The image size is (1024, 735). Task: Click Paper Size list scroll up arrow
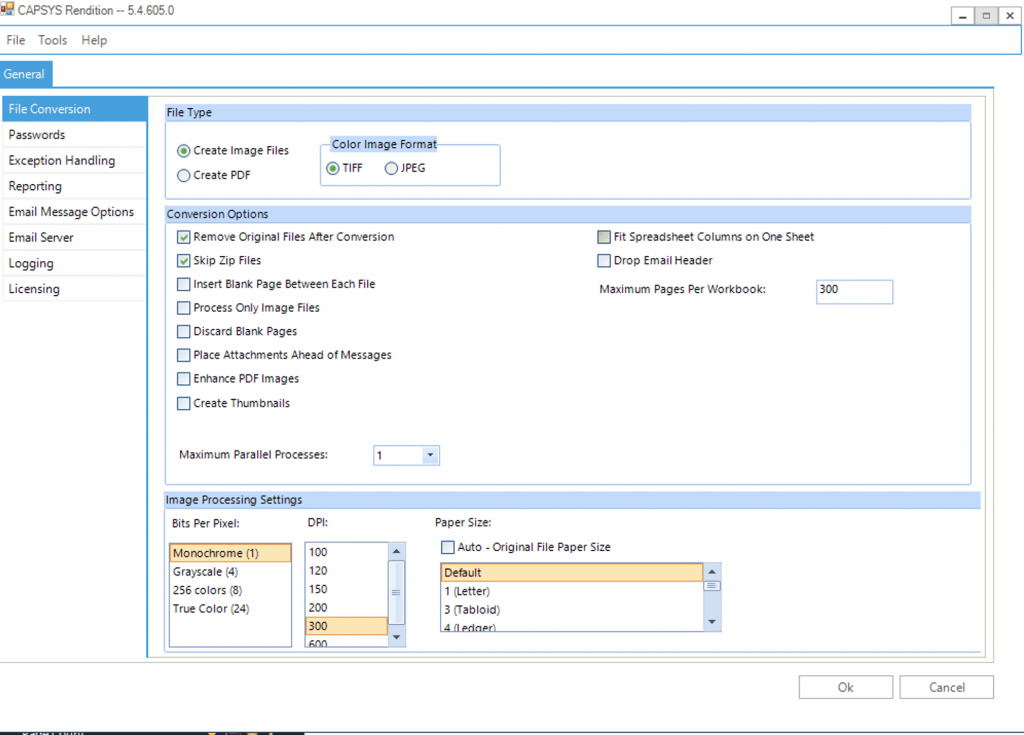(712, 572)
